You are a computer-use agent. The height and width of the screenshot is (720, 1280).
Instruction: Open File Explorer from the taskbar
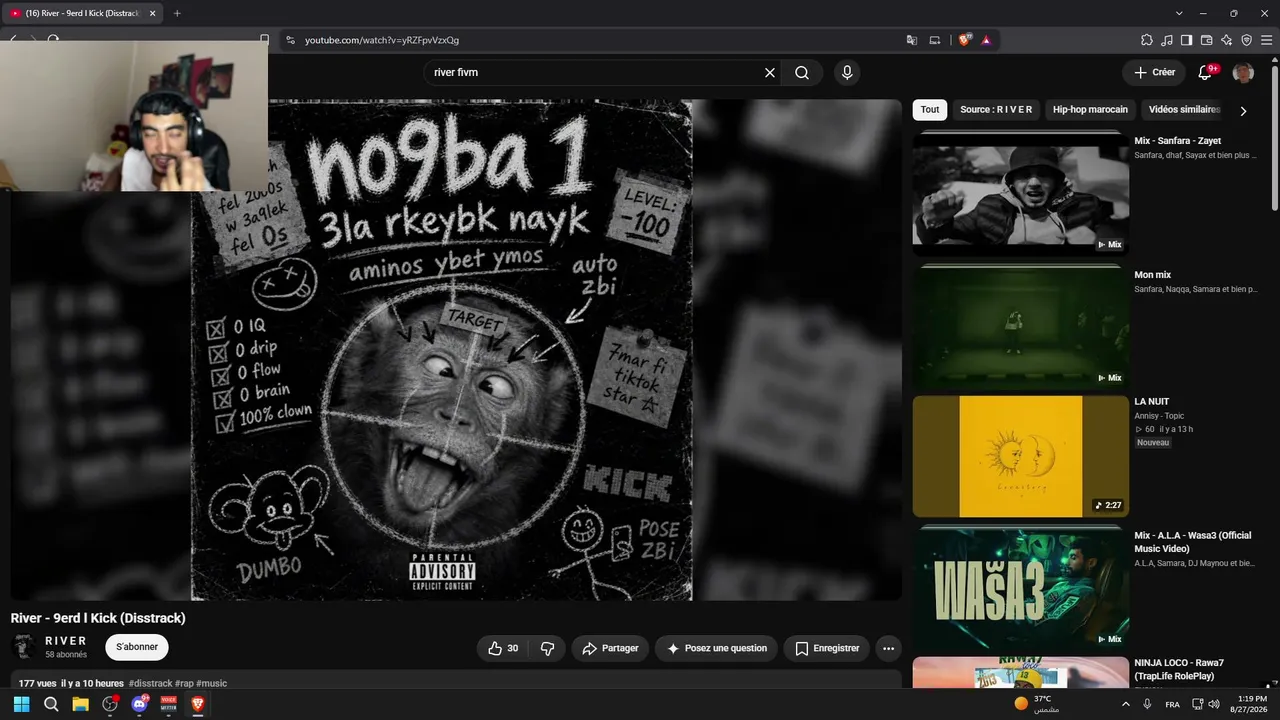pos(80,704)
